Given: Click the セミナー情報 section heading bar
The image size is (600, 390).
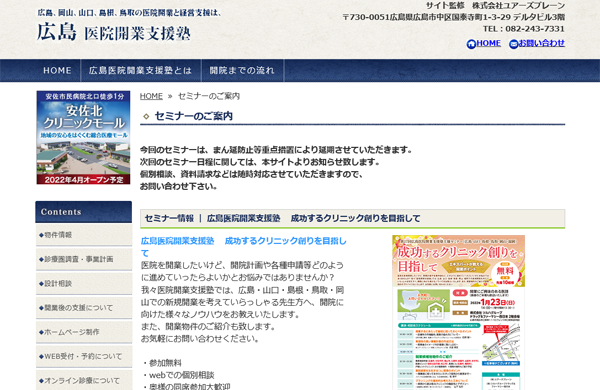Looking at the screenshot, I should pyautogui.click(x=352, y=219).
